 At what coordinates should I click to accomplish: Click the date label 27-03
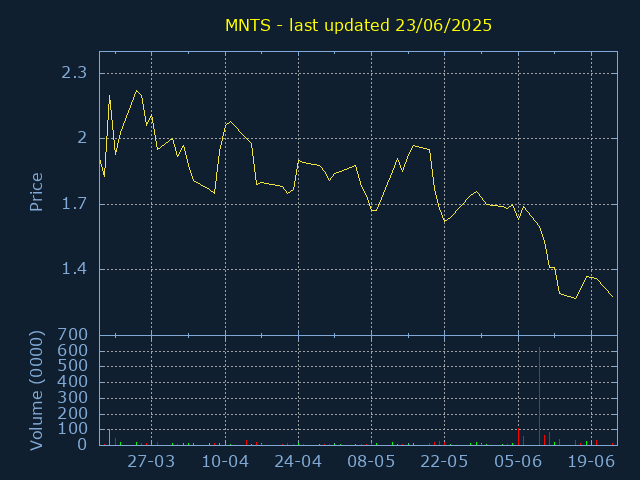coord(151,462)
